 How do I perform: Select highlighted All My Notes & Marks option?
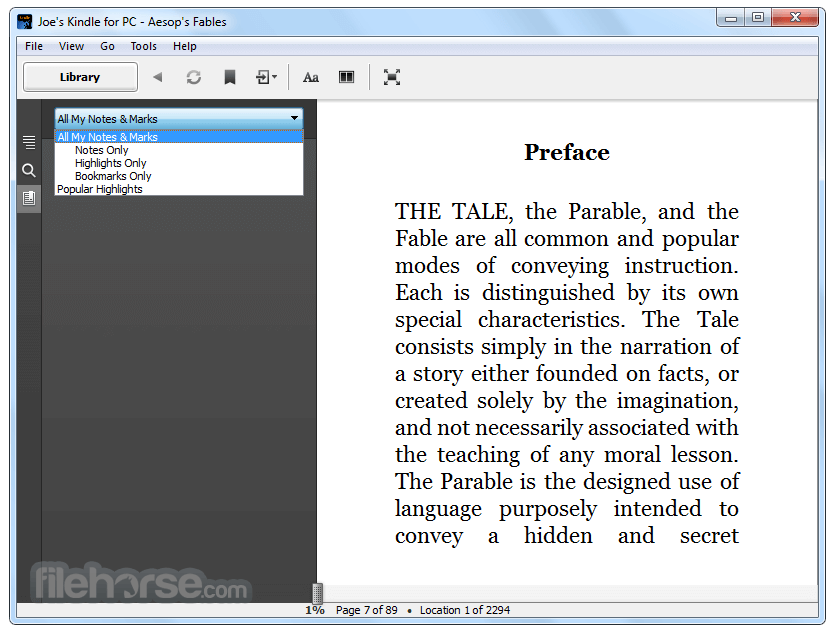(179, 137)
